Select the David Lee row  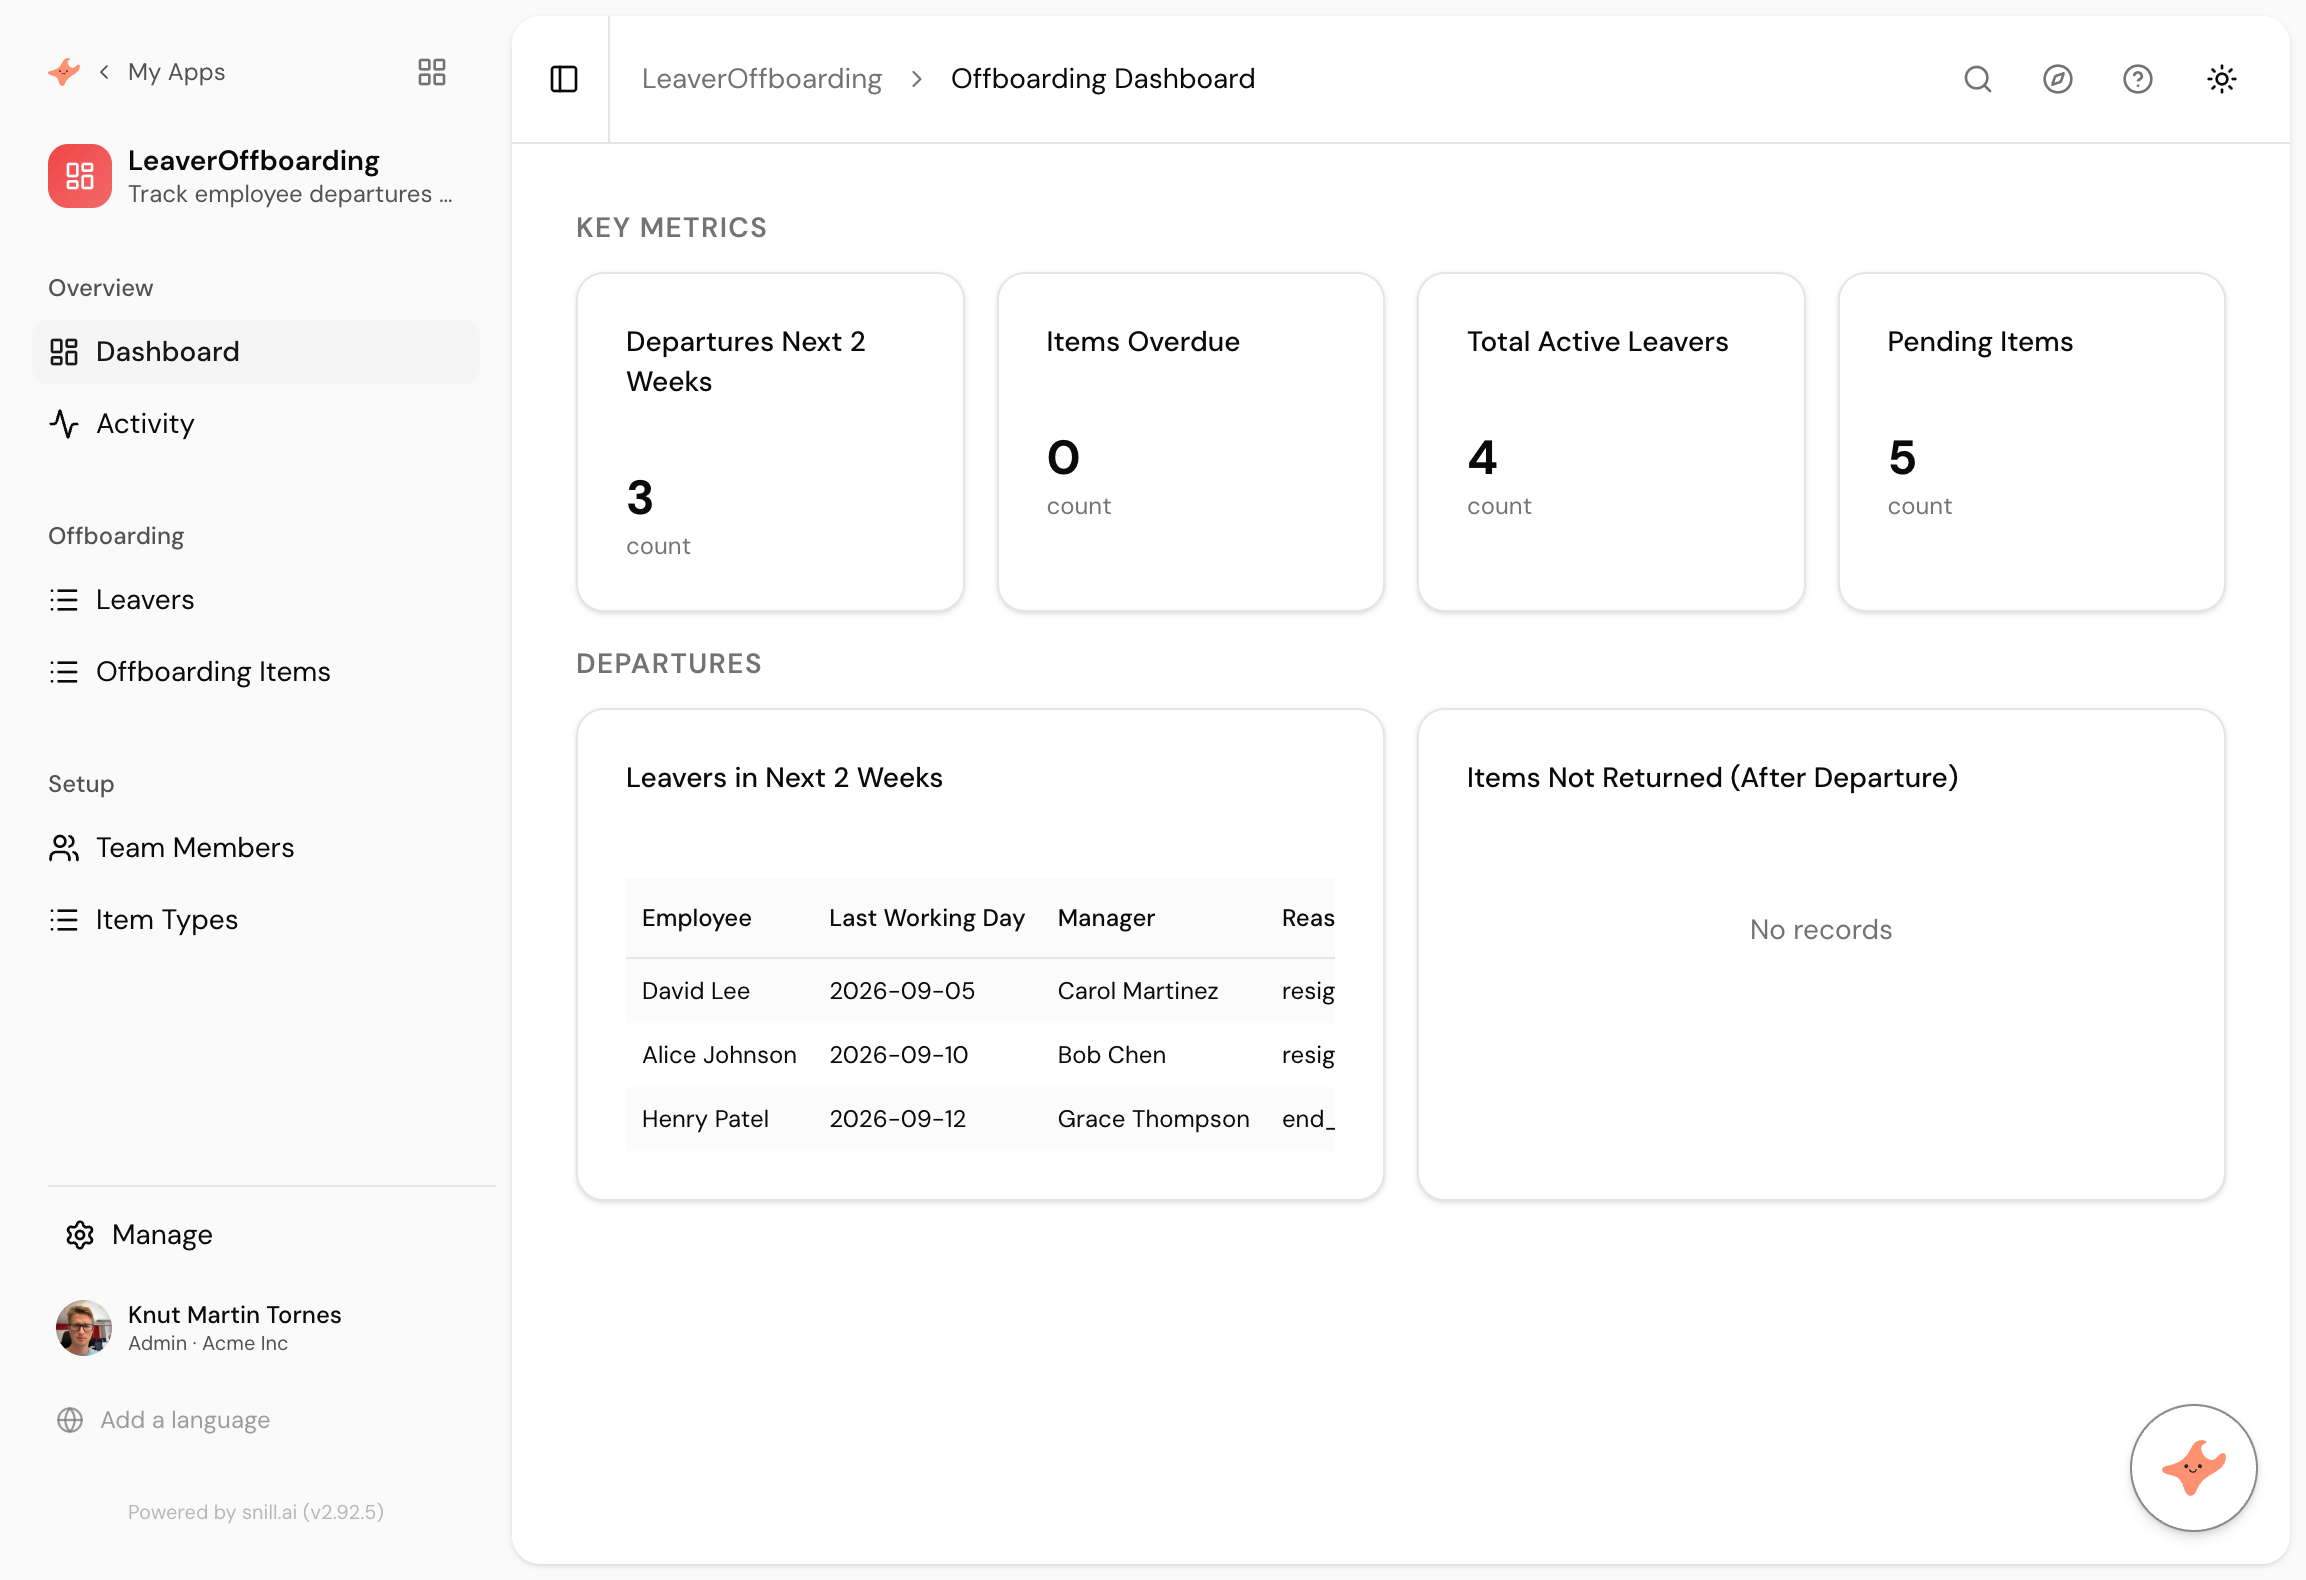click(x=980, y=991)
